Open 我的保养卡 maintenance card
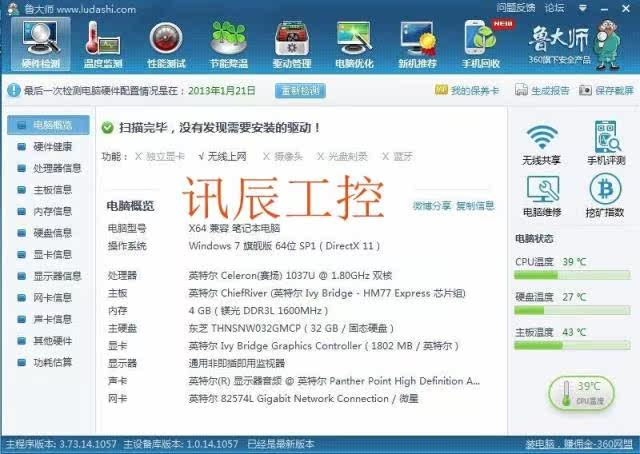The image size is (640, 454). [467, 90]
